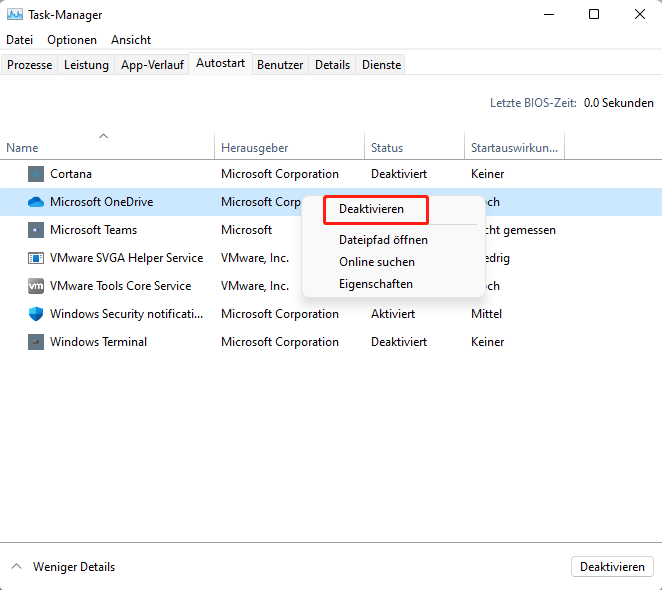Choose Deaktivieren in the context menu
The image size is (662, 590).
[x=371, y=209]
